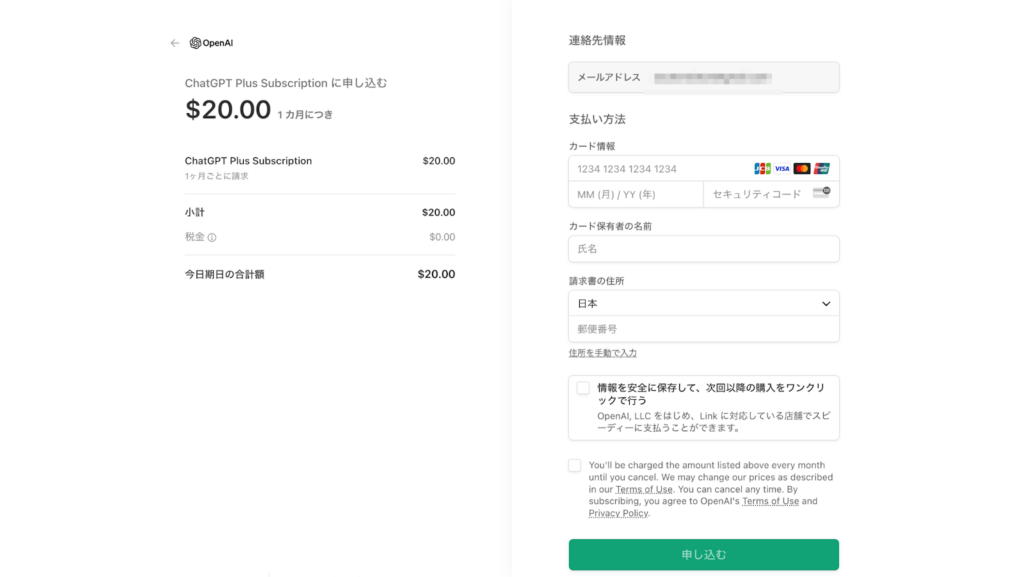This screenshot has width=1024, height=577.
Task: Click the 郵便番号 postal code field
Action: (x=703, y=329)
